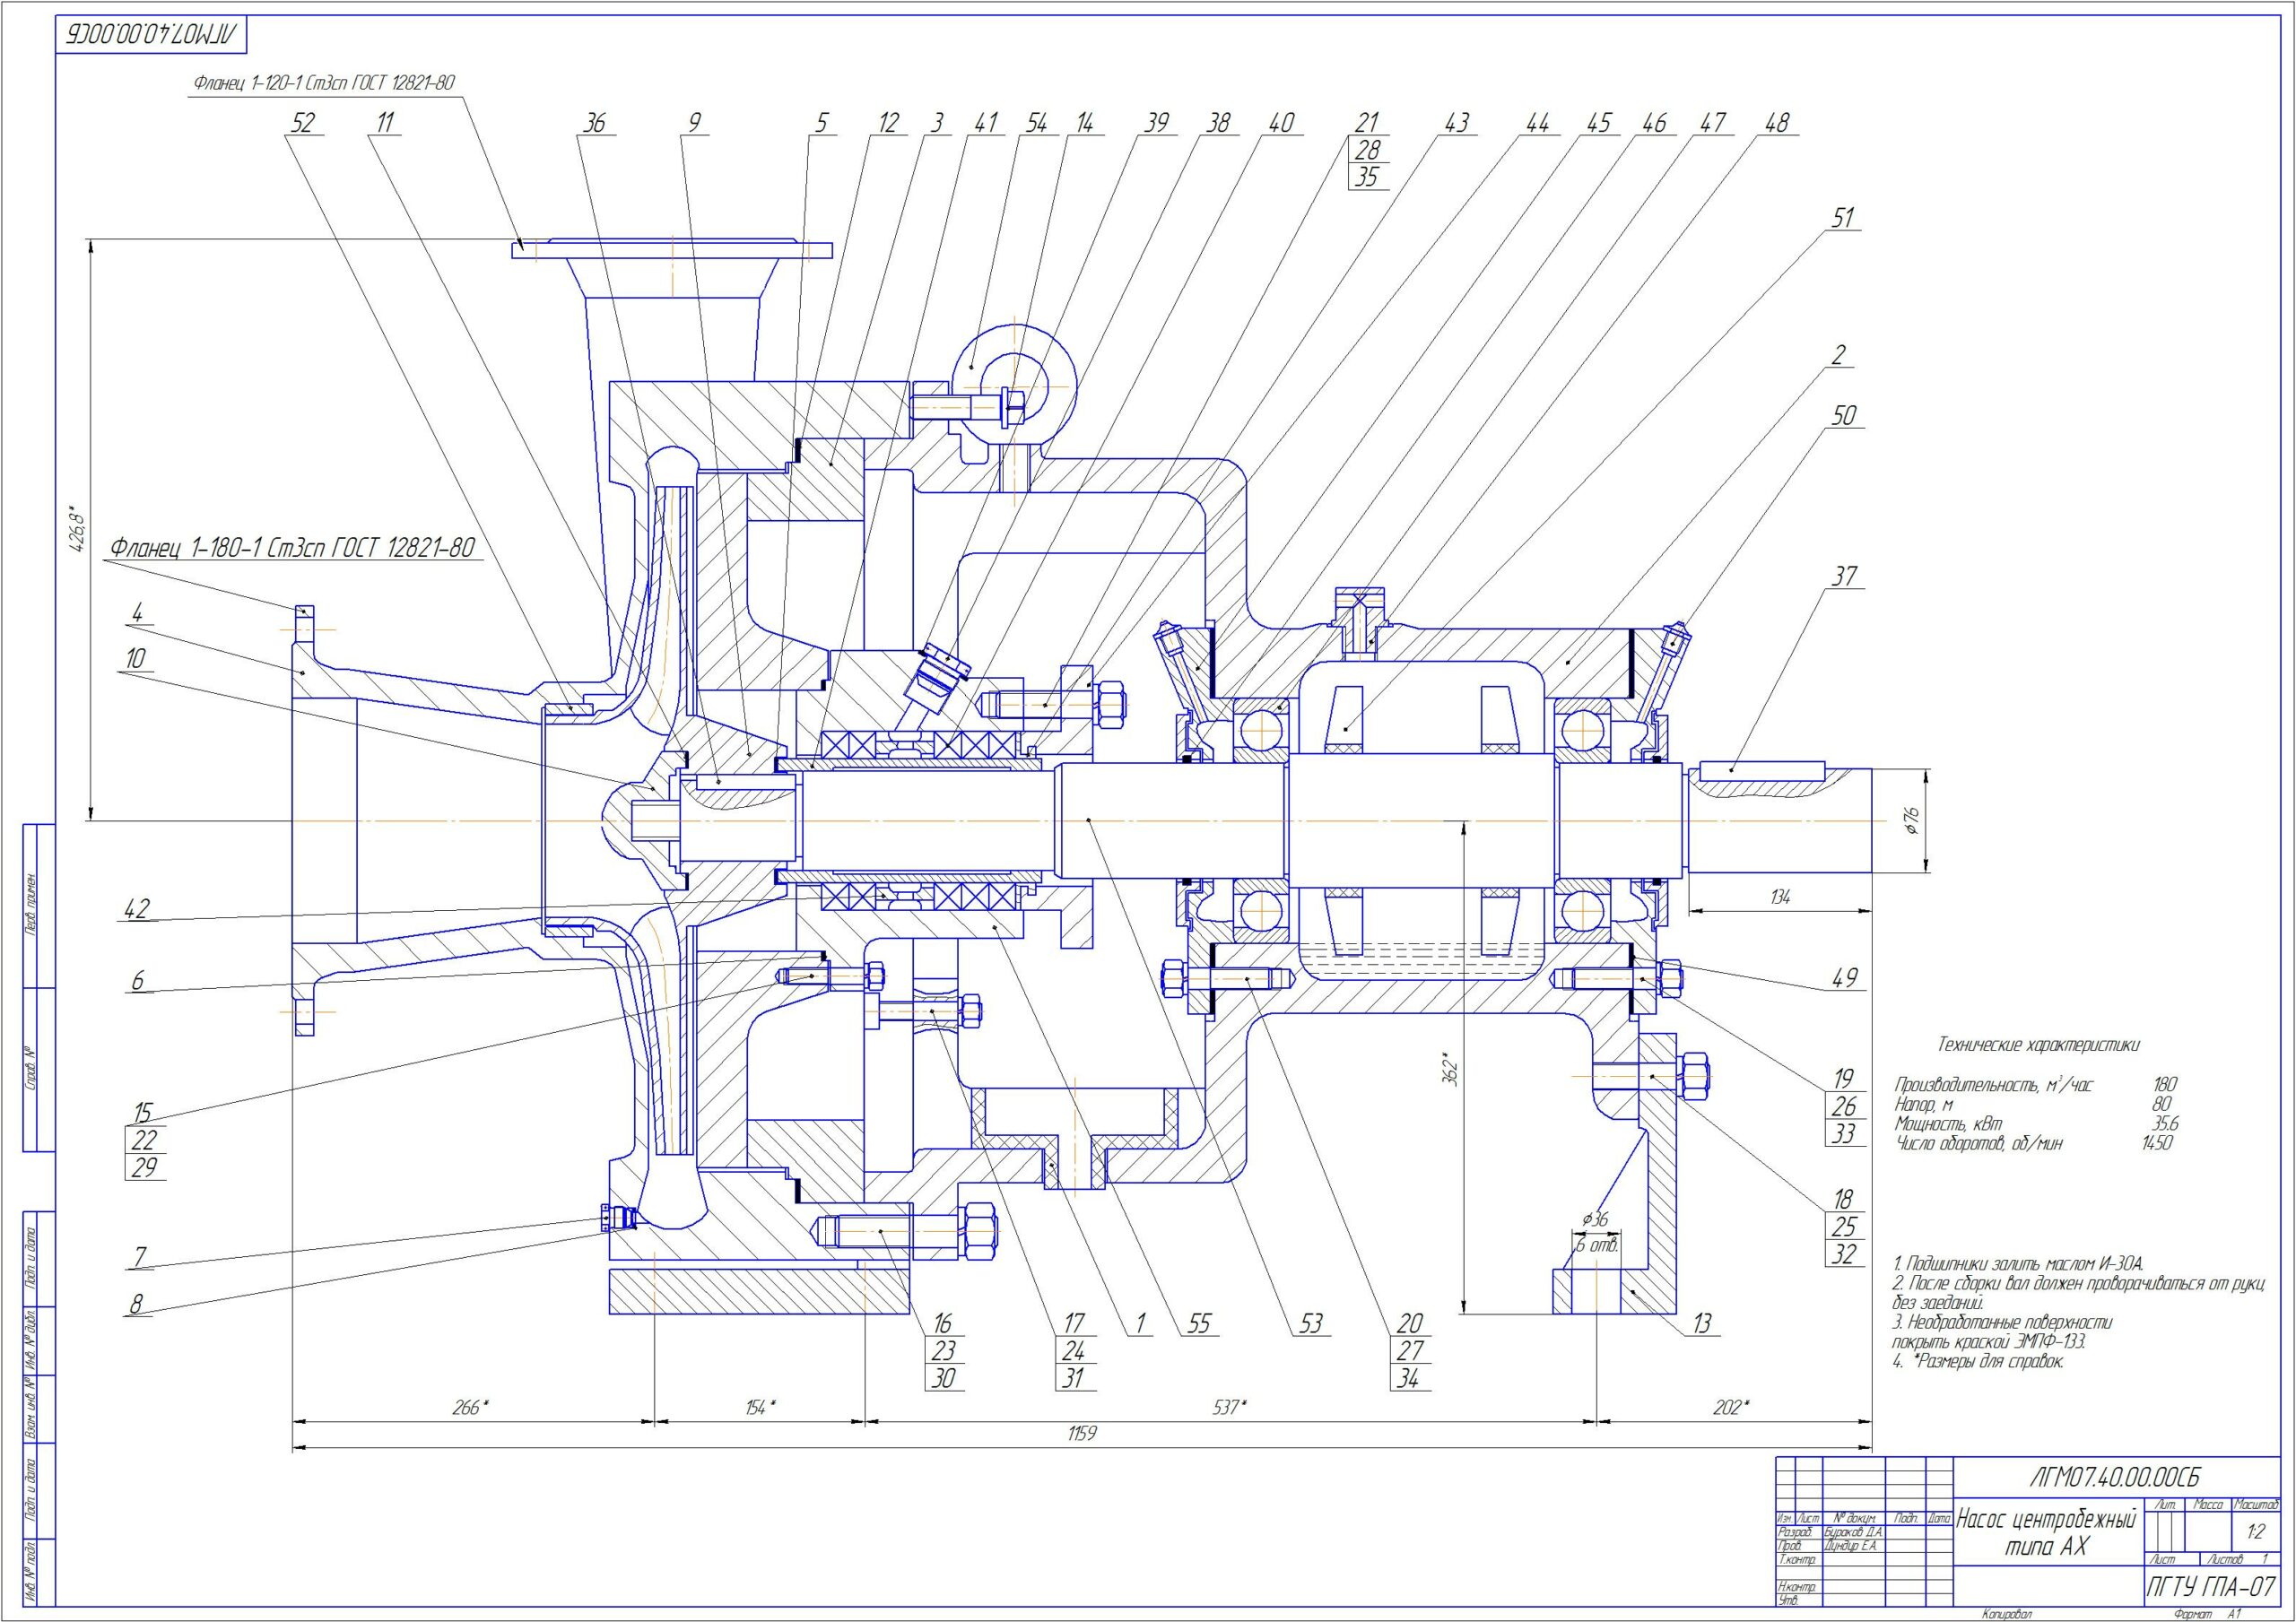Viewport: 2296px width, 1622px height.
Task: Select label "Фланец 1-120-1 Ст3сп ГОСТ 12821-80"
Action: coord(325,83)
